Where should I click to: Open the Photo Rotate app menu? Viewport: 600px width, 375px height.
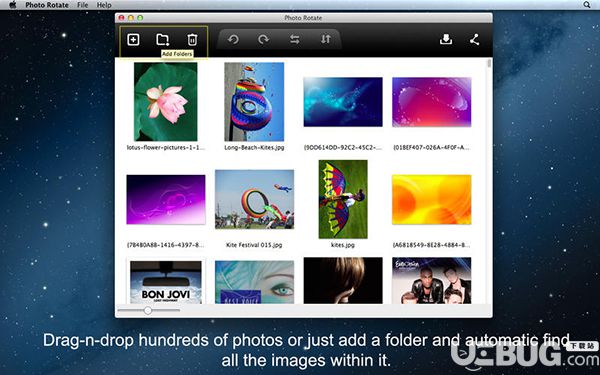tap(47, 5)
